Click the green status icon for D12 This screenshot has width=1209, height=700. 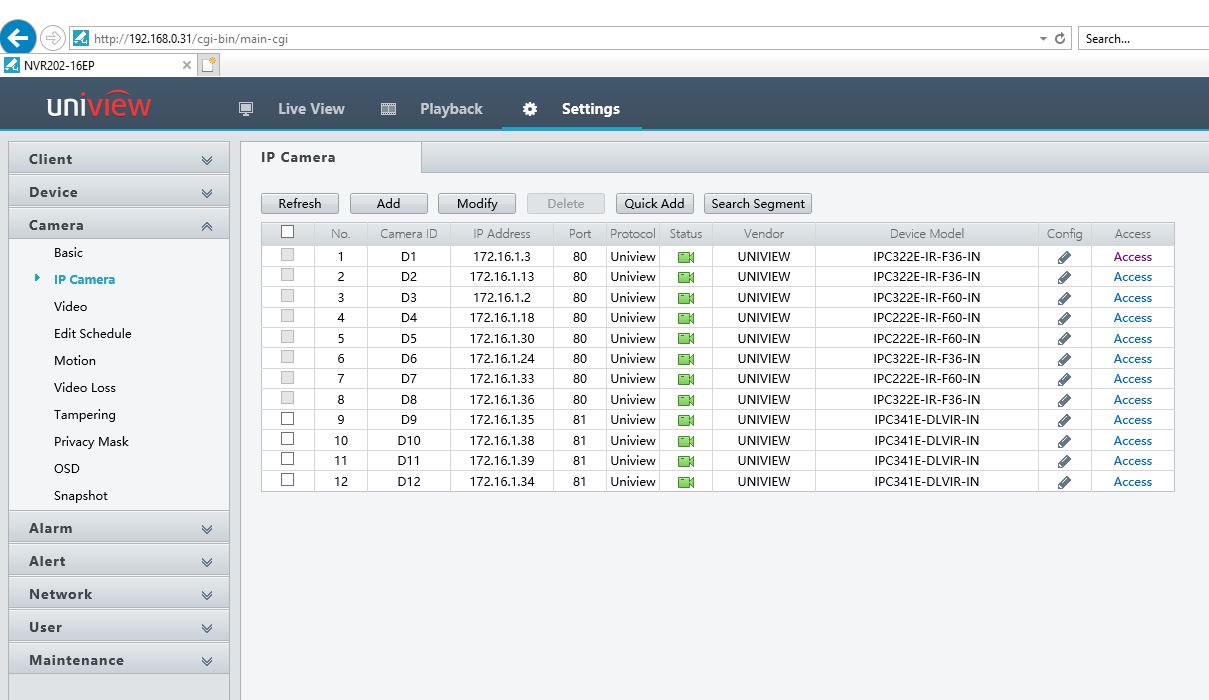coord(686,482)
